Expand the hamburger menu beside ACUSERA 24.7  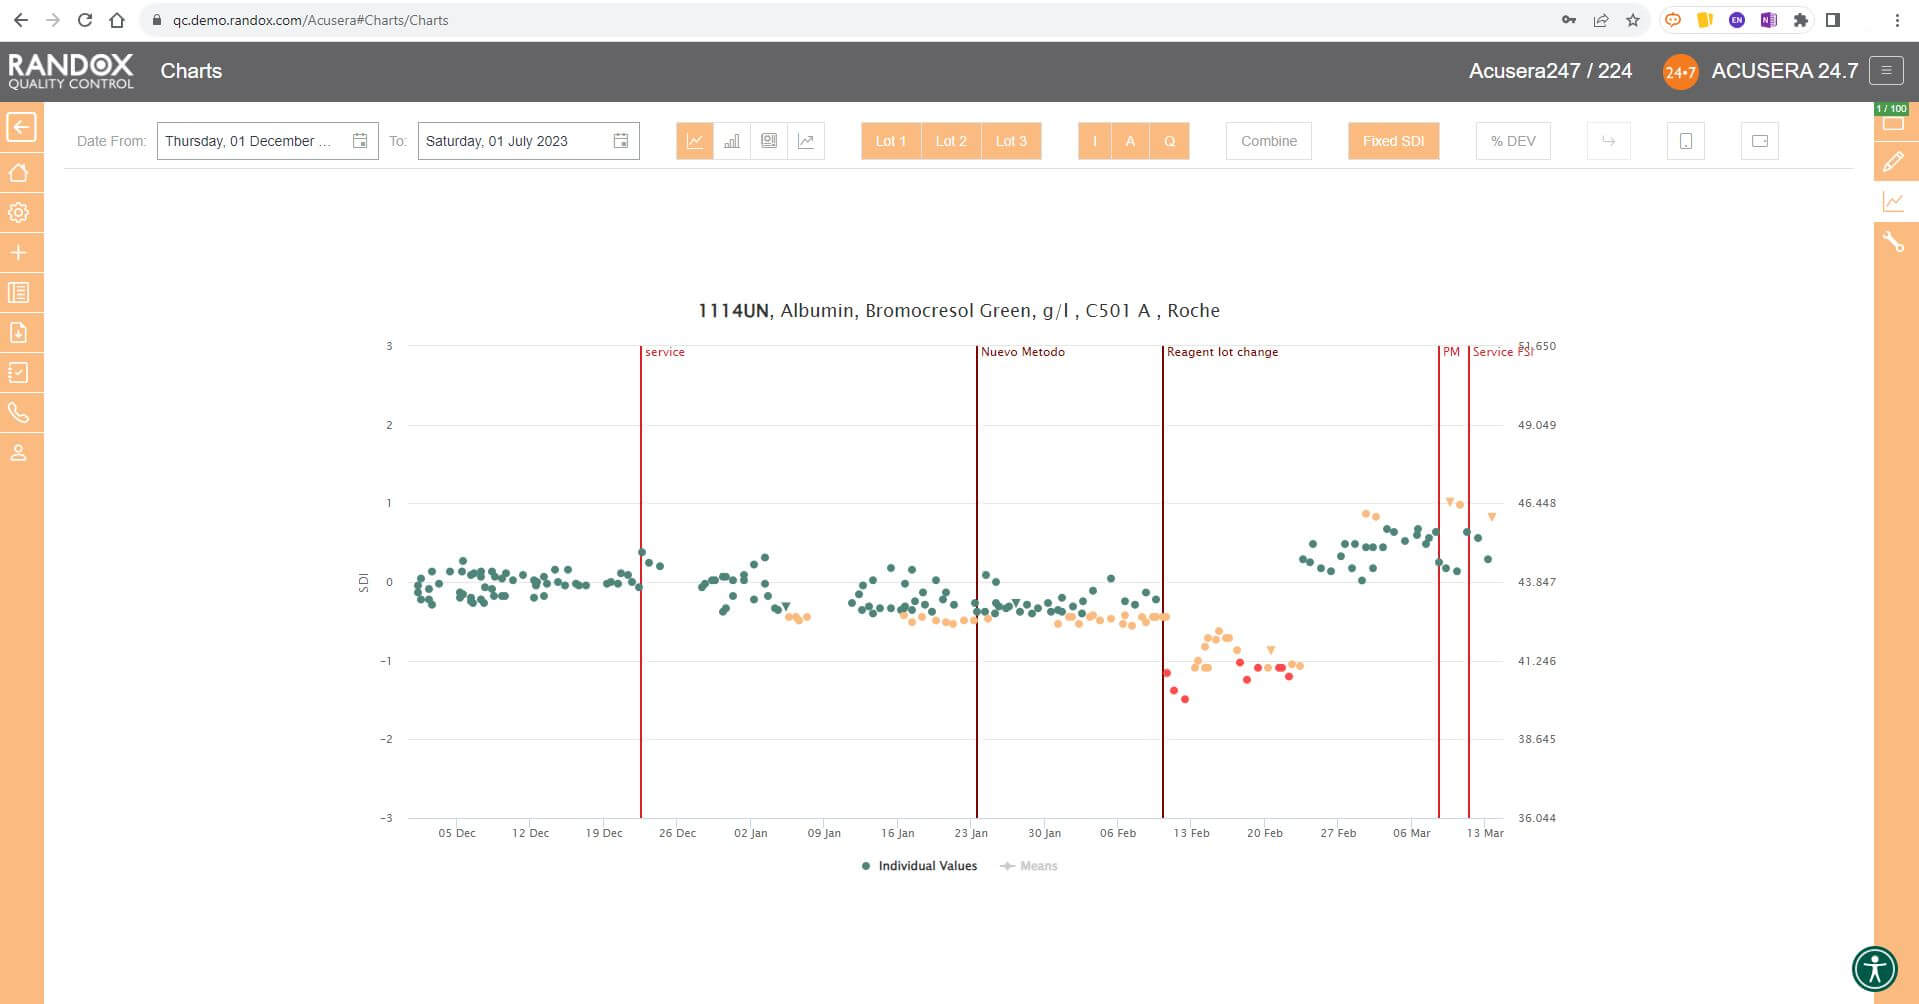[1886, 70]
